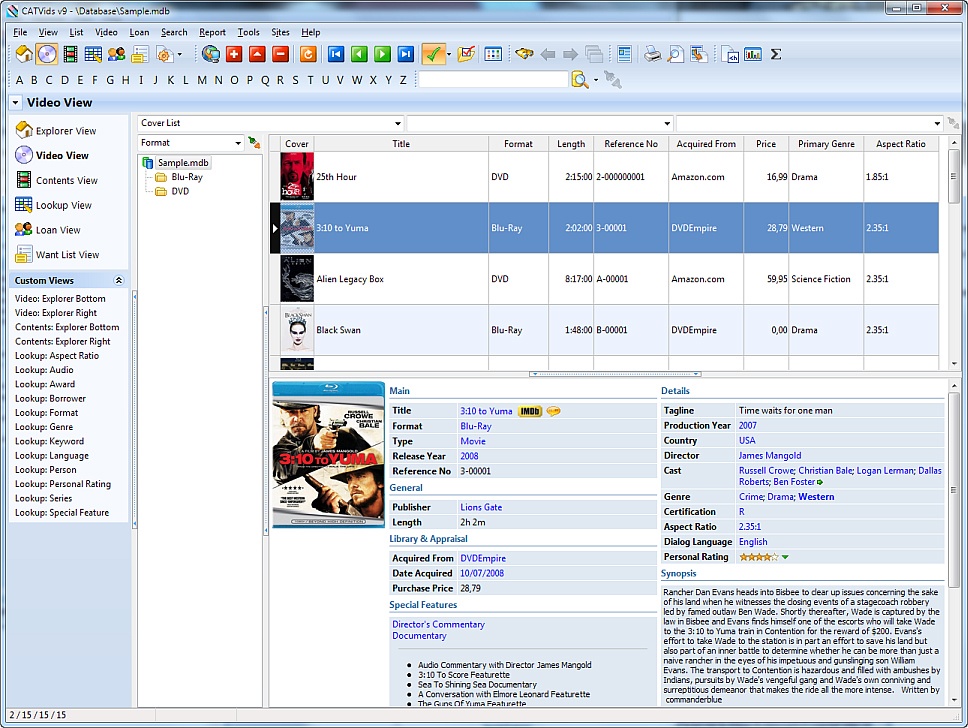Screen dimensions: 968x728
Task: Click the Explorer View house toolbar icon
Action: tap(24, 54)
